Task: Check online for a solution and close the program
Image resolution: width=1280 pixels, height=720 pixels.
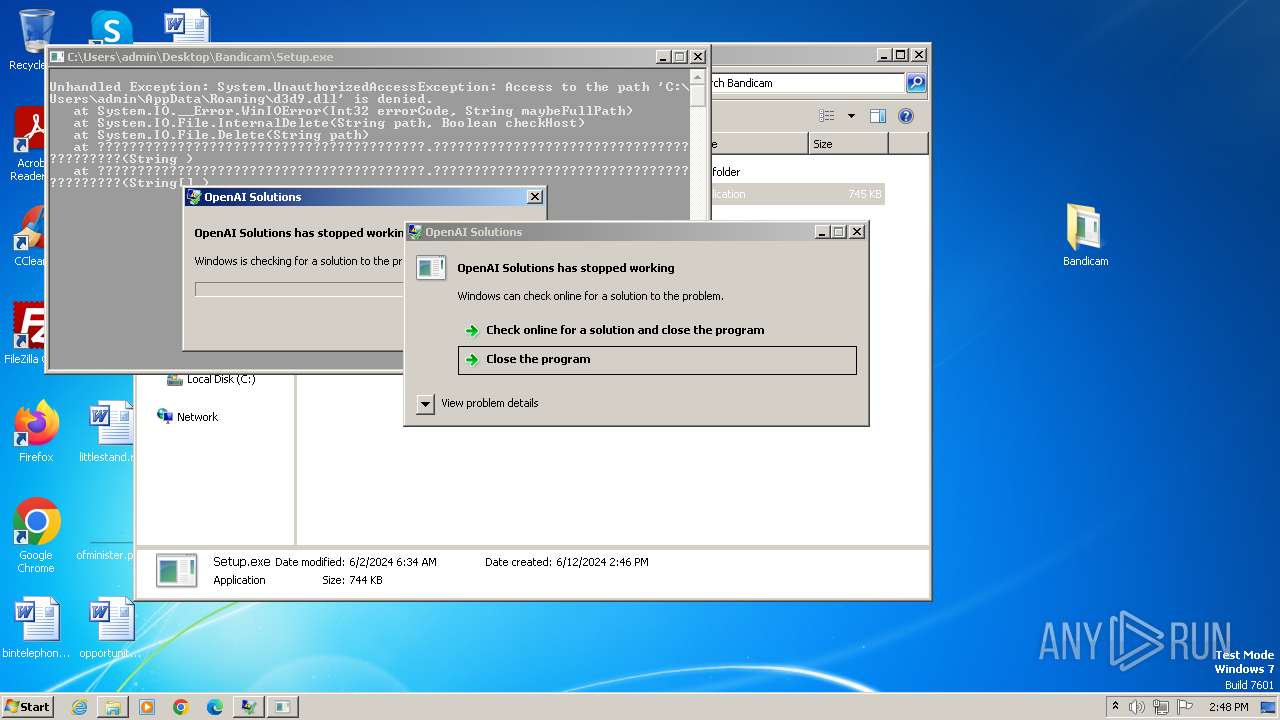Action: [x=657, y=330]
